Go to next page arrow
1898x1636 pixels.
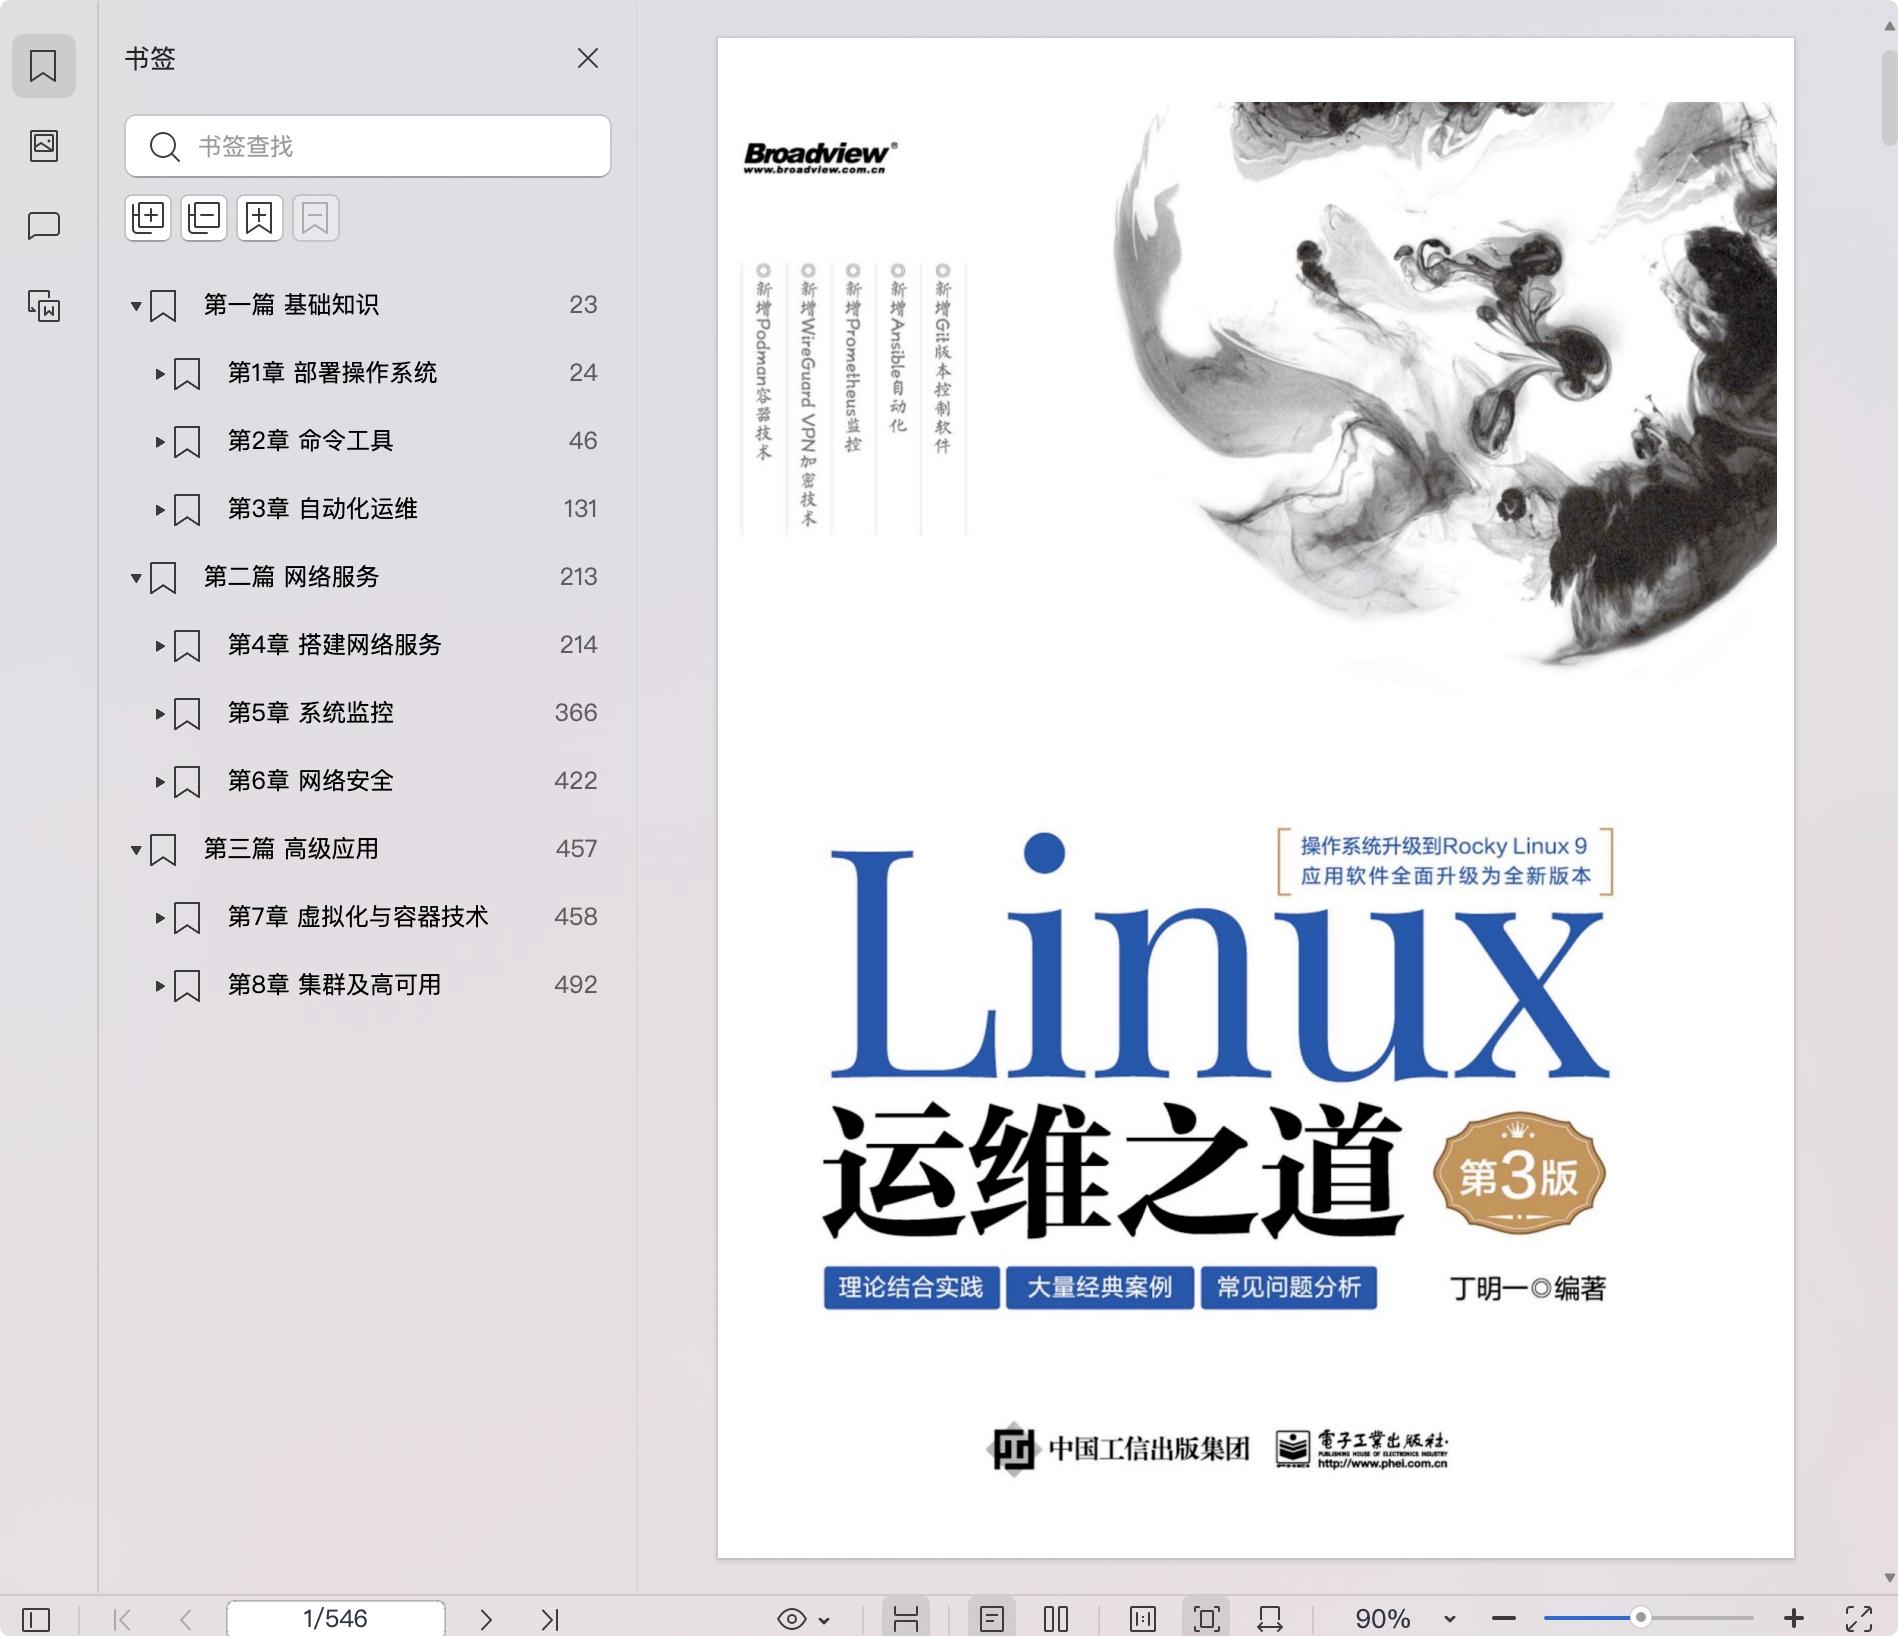[486, 1619]
